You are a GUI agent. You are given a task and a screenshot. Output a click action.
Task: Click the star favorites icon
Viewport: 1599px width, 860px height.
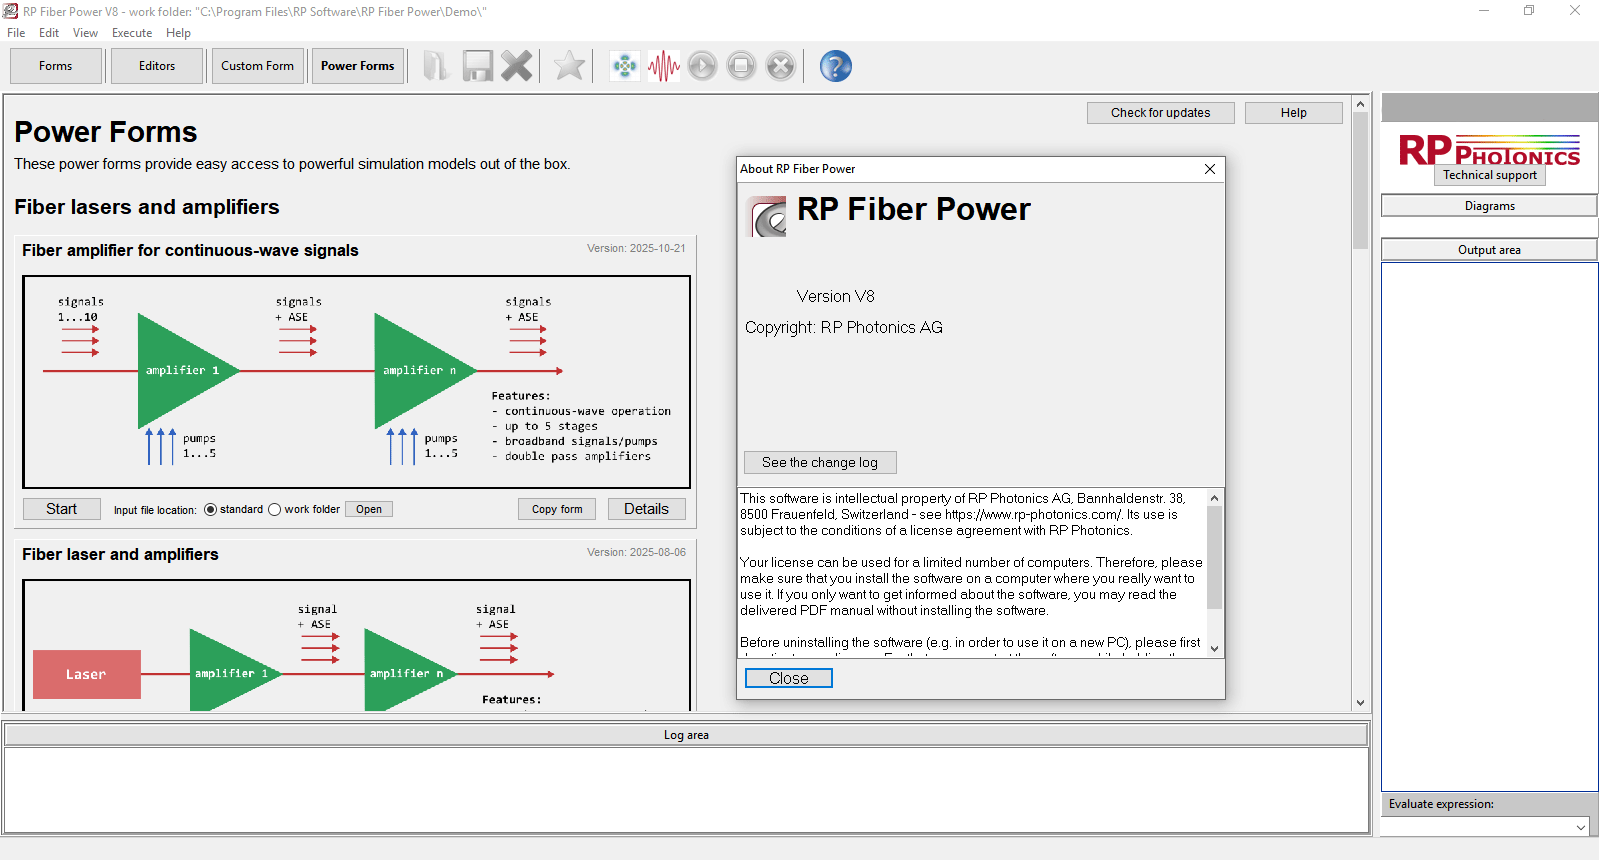(569, 66)
